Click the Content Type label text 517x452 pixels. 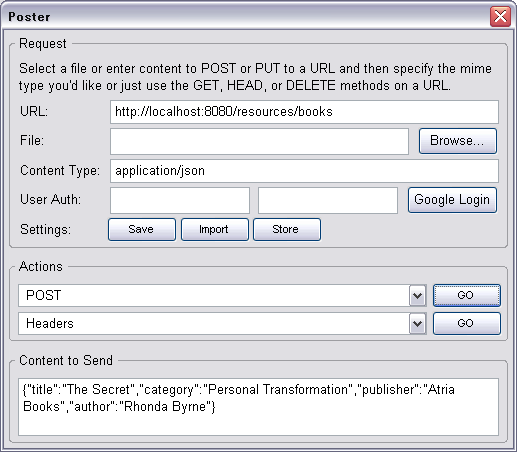(60, 171)
